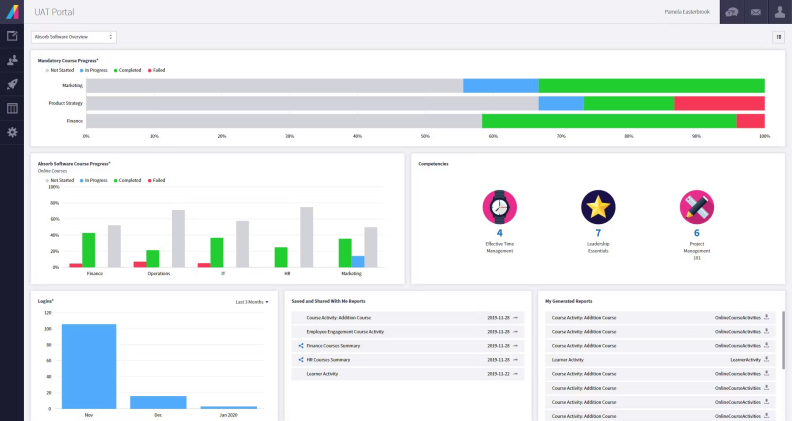
Task: Open the envelope messages icon in header
Action: tap(755, 12)
